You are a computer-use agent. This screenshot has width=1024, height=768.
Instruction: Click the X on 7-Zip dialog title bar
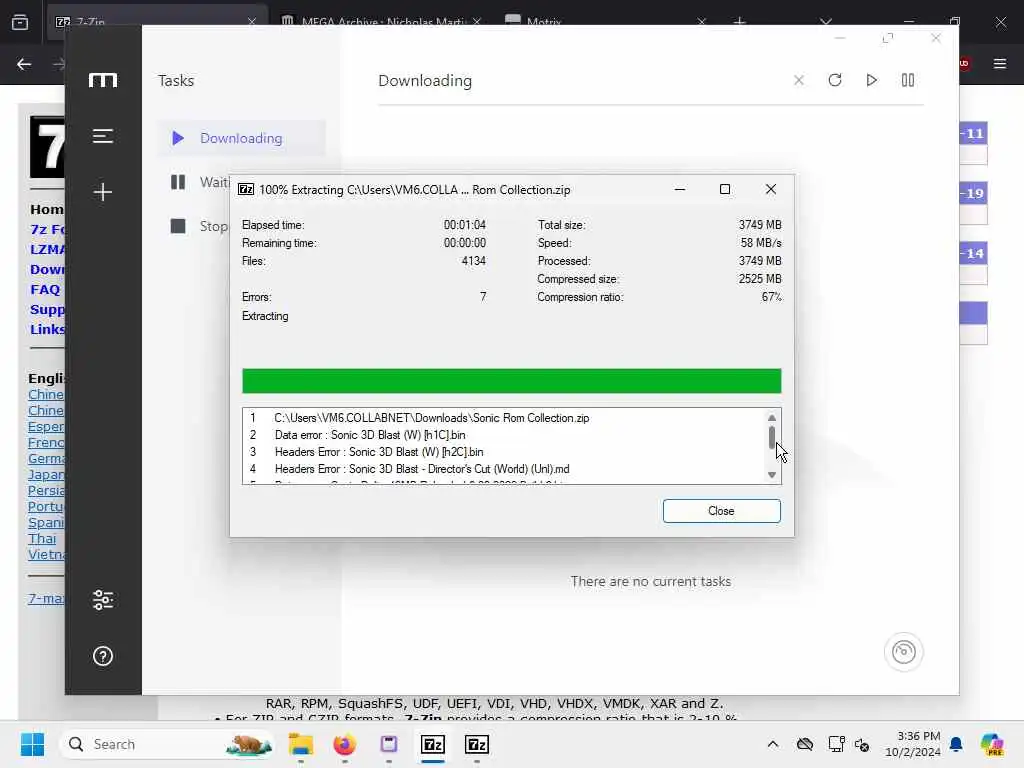(x=771, y=189)
